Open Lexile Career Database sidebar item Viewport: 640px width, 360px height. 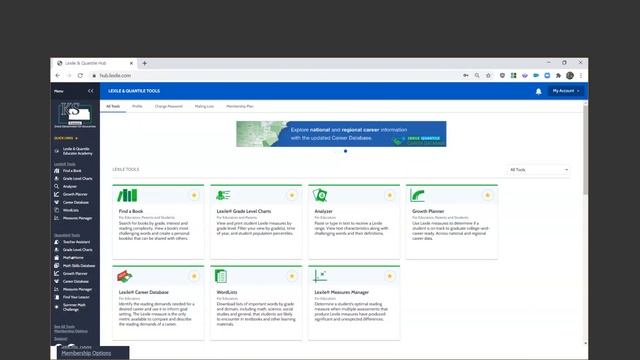coord(76,202)
